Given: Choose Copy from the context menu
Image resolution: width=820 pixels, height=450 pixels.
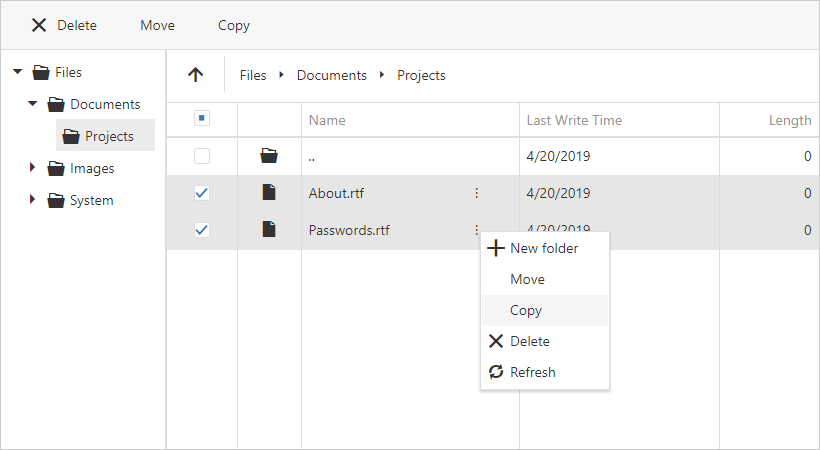Looking at the screenshot, I should tap(526, 310).
